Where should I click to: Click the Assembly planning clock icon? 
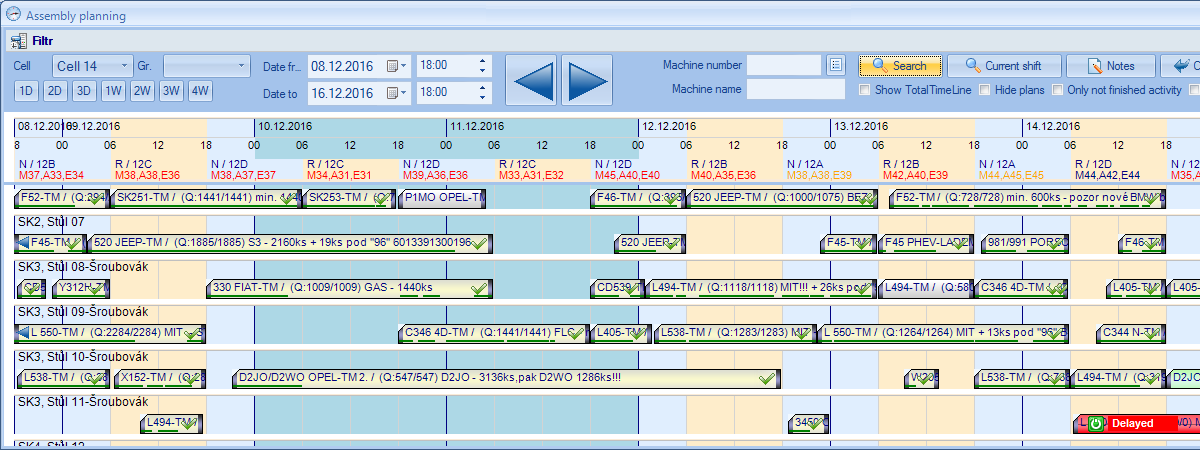[x=13, y=15]
